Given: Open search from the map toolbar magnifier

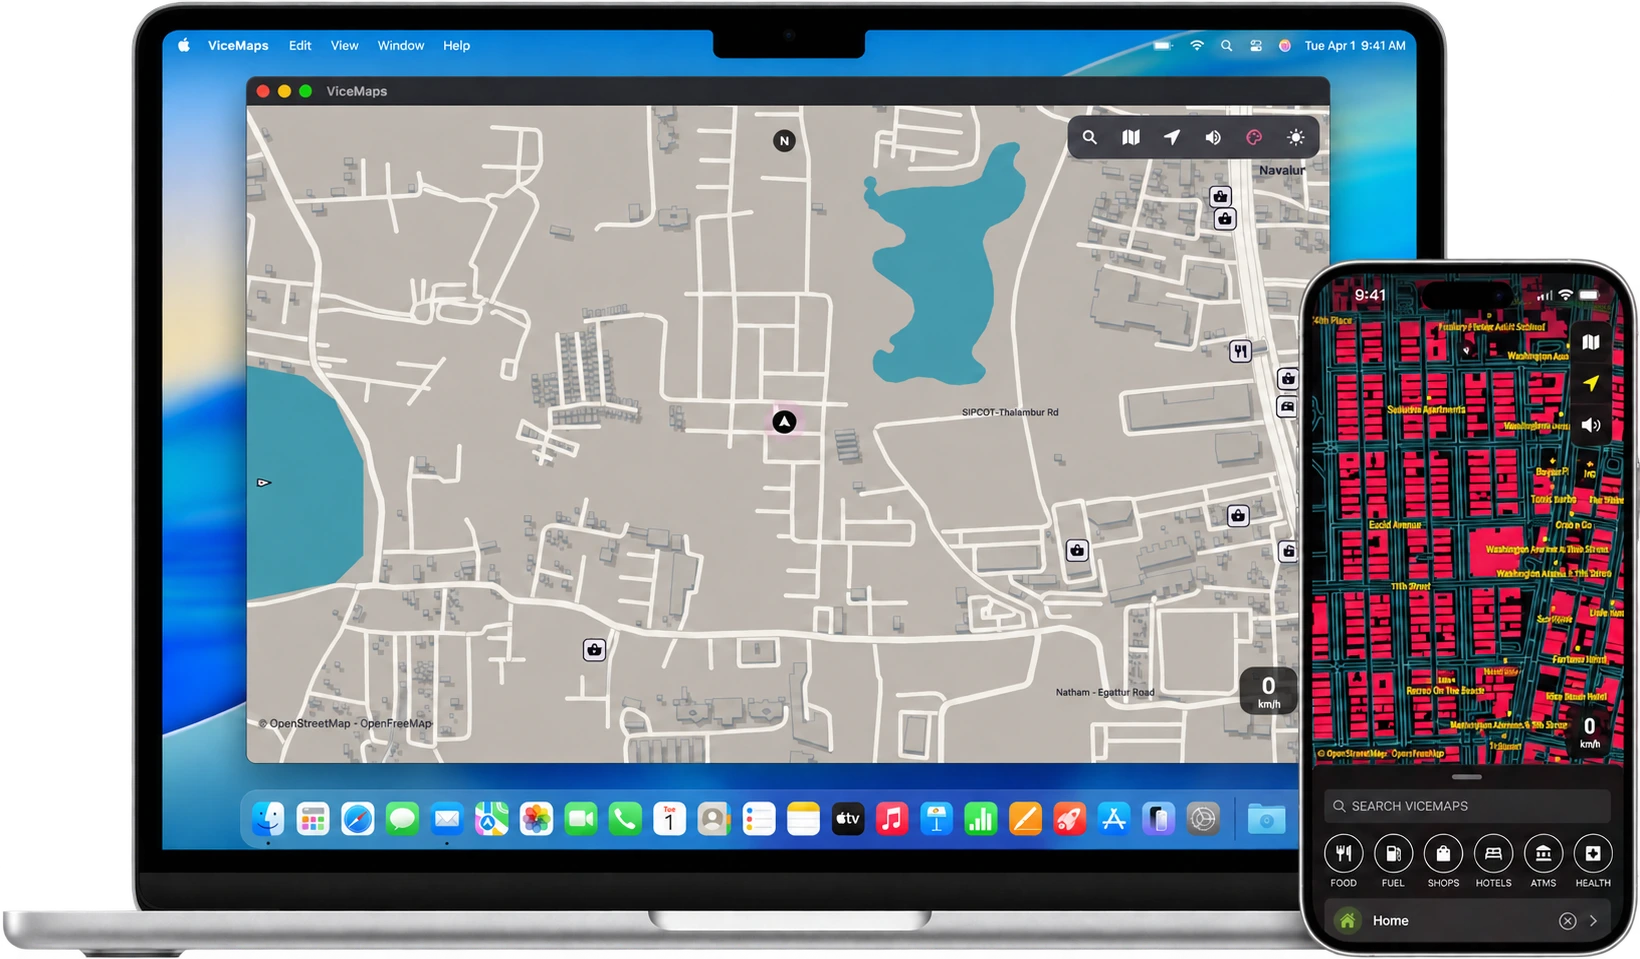Looking at the screenshot, I should point(1090,138).
